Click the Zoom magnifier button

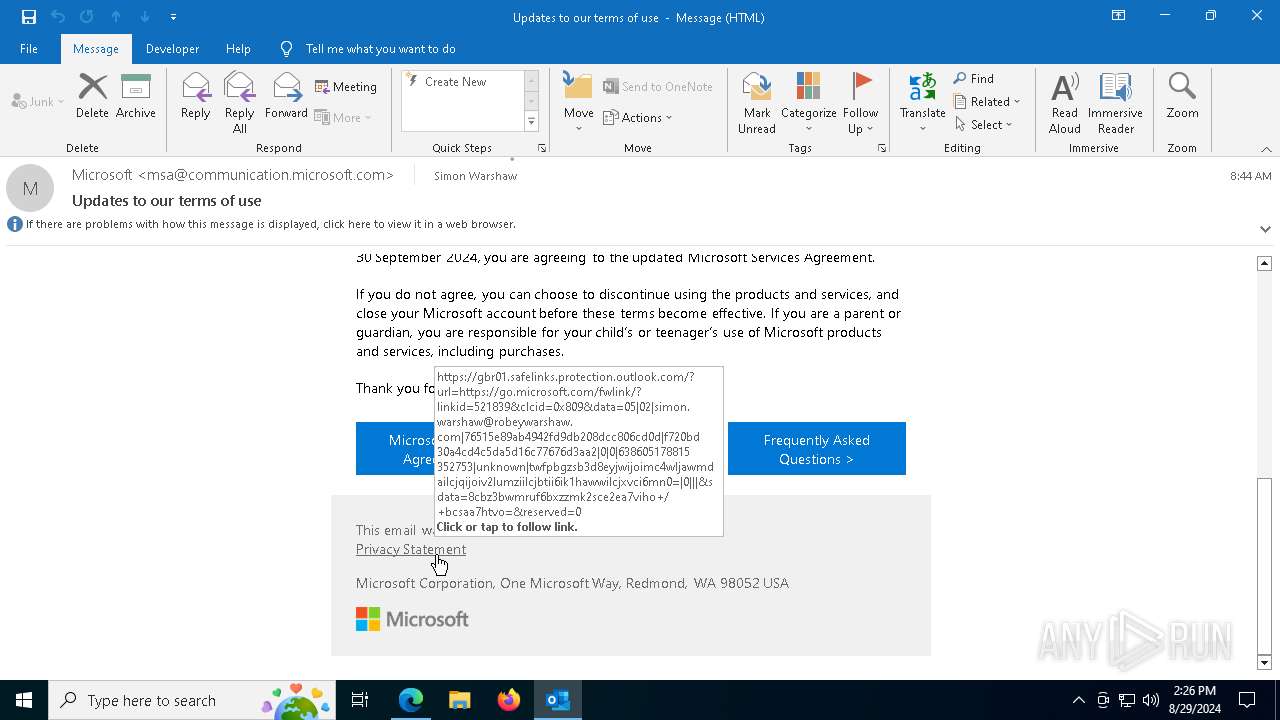[1182, 96]
